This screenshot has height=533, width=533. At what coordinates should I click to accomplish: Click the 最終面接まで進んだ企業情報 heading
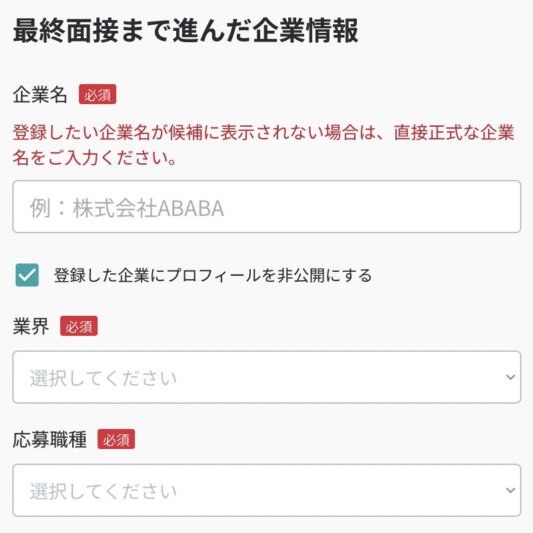pyautogui.click(x=186, y=31)
